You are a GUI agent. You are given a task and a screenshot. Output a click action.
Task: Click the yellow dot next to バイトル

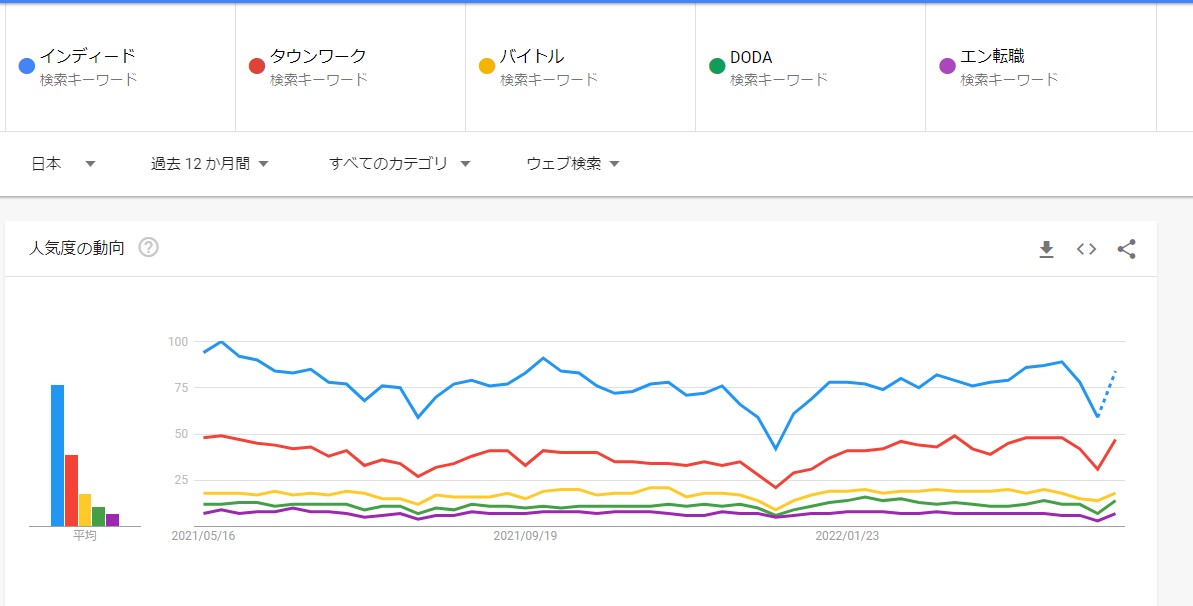click(x=487, y=66)
